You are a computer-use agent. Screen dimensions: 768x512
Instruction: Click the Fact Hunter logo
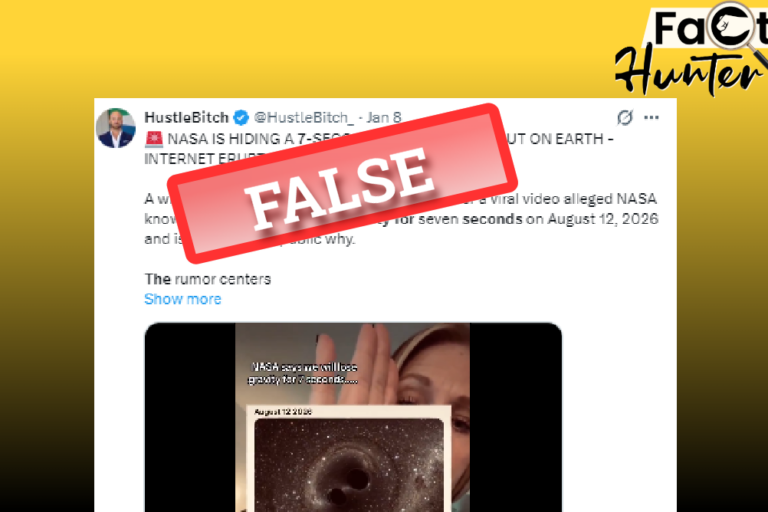691,49
